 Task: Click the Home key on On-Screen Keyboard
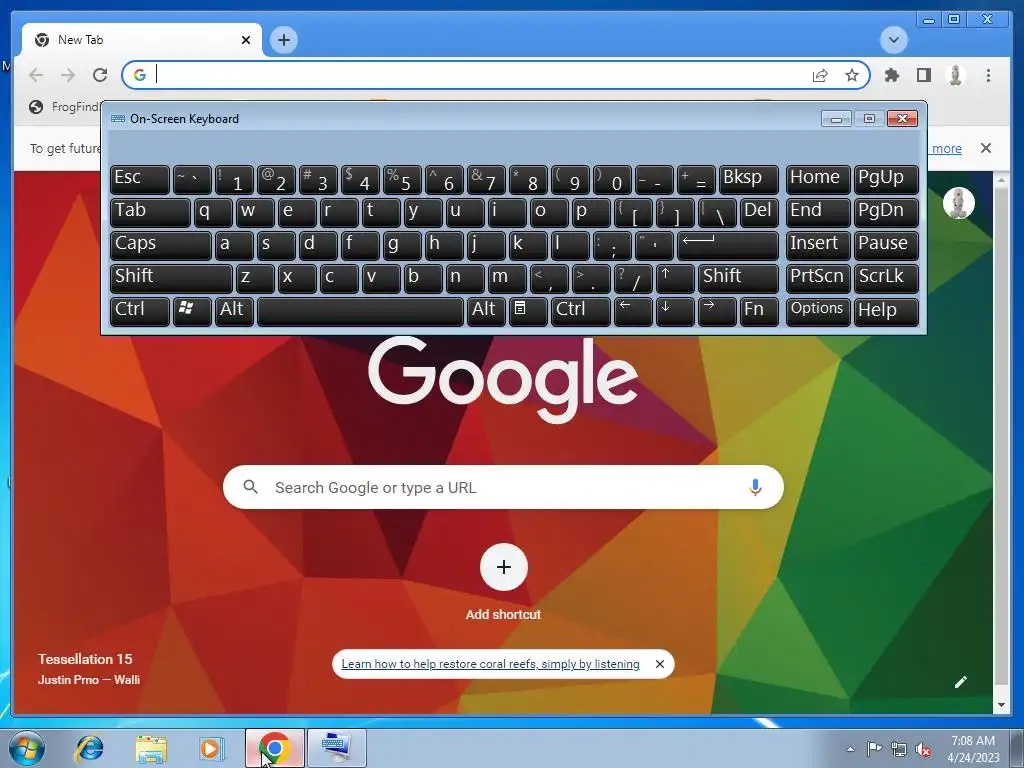click(818, 179)
